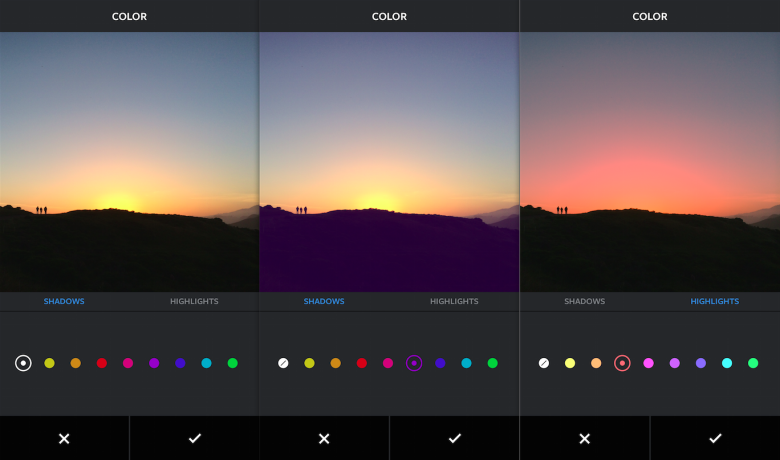Select the white ringed swatch in left panel
Viewport: 780px width, 460px height.
tap(23, 363)
